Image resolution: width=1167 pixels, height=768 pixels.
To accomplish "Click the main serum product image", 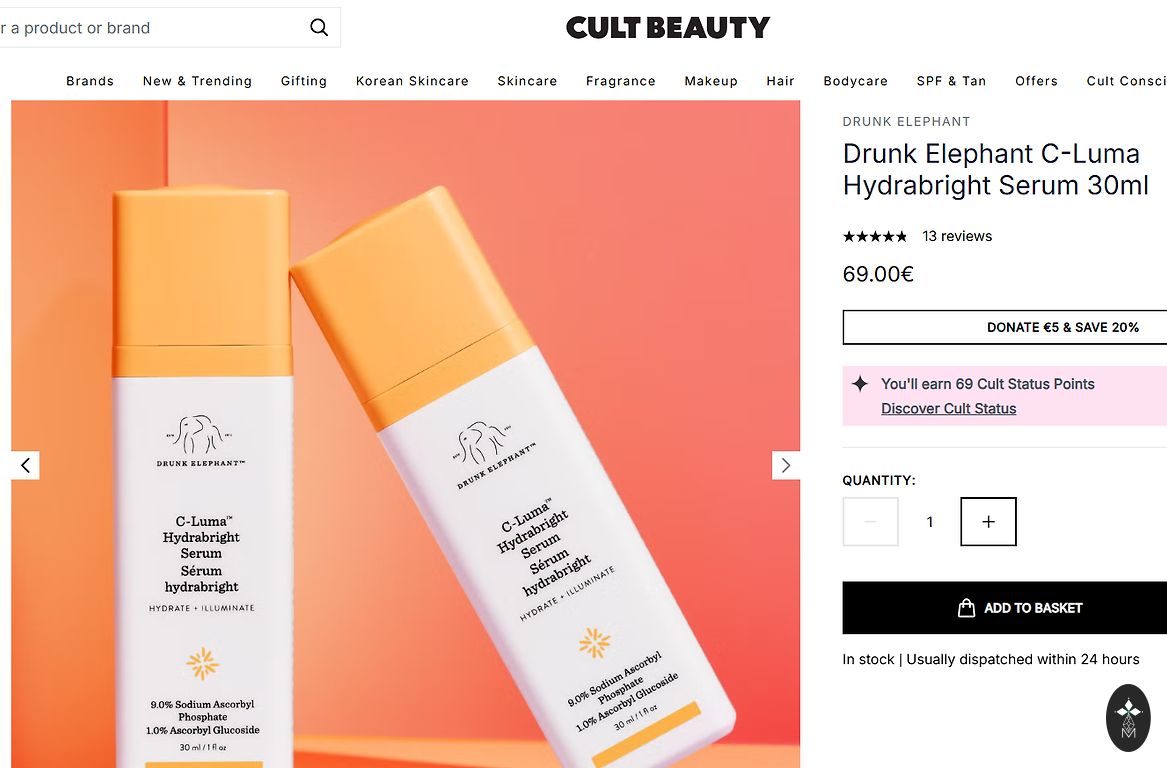I will 406,434.
